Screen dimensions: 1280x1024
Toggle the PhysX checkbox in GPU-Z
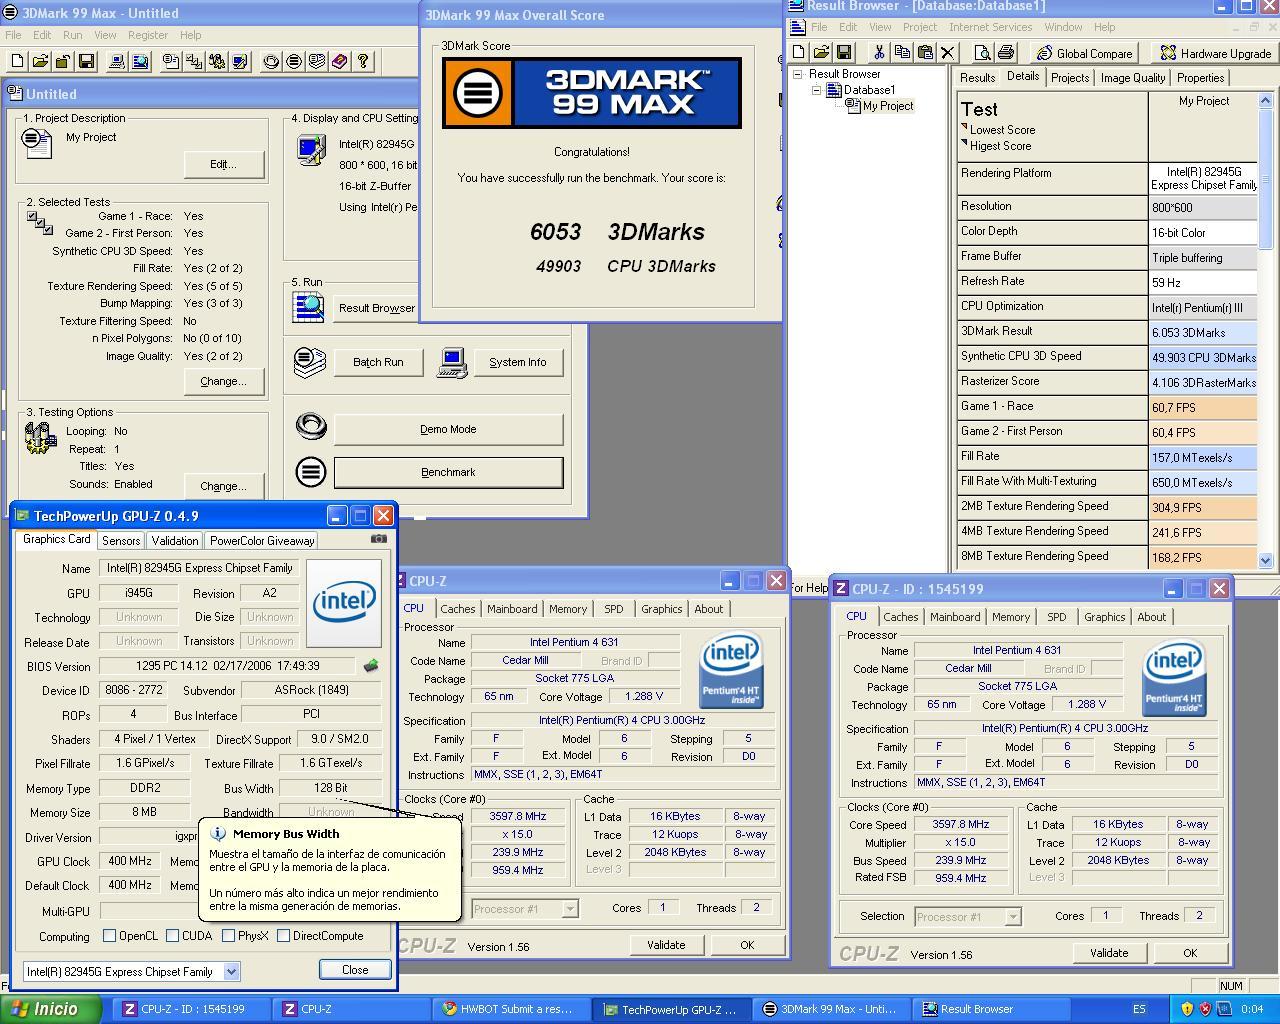pos(228,936)
